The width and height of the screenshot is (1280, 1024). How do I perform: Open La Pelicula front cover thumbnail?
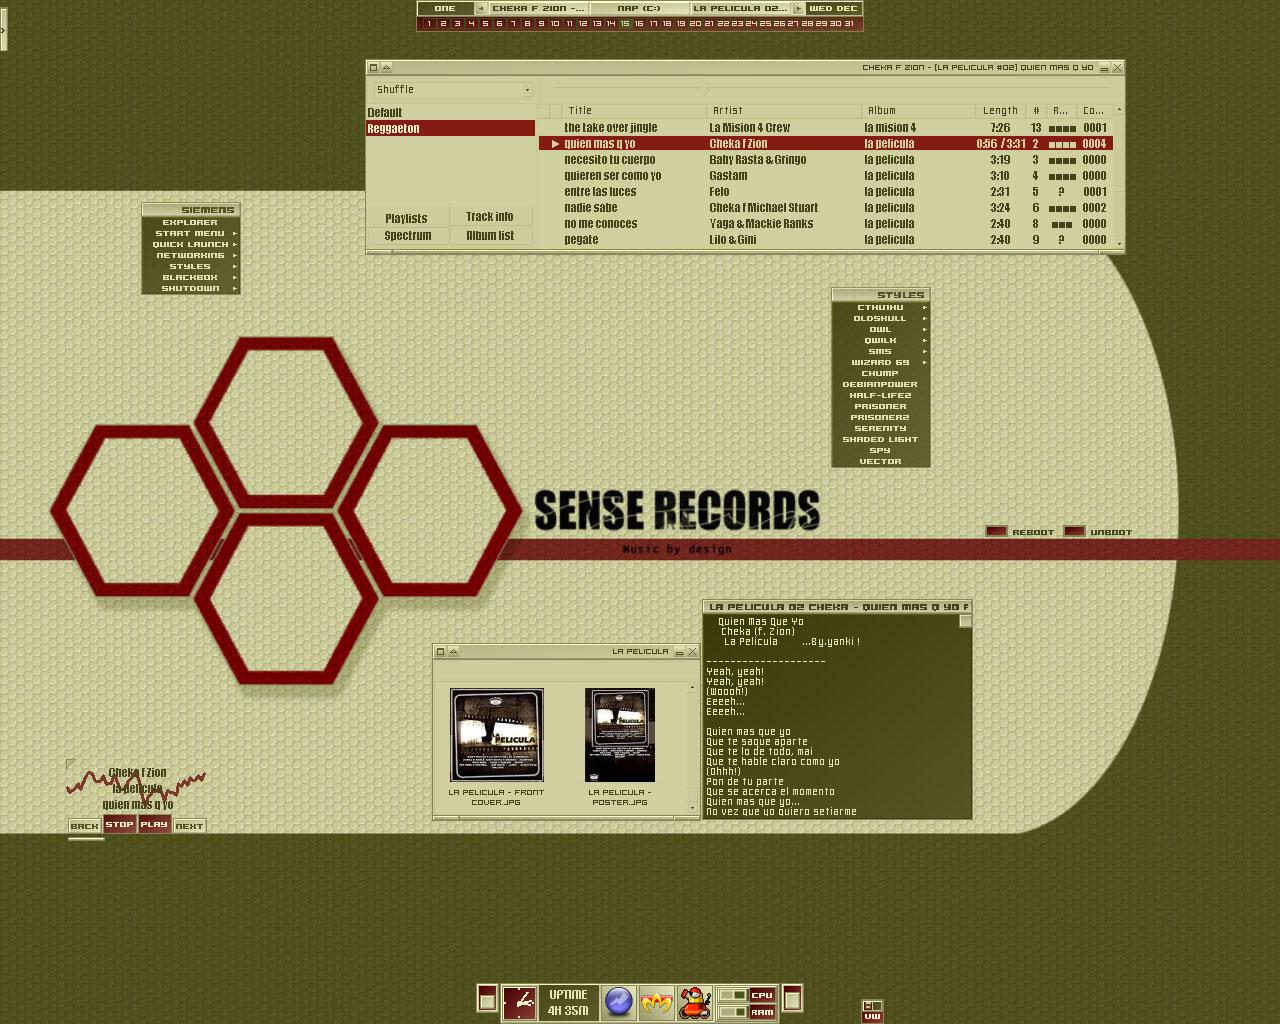[x=497, y=735]
